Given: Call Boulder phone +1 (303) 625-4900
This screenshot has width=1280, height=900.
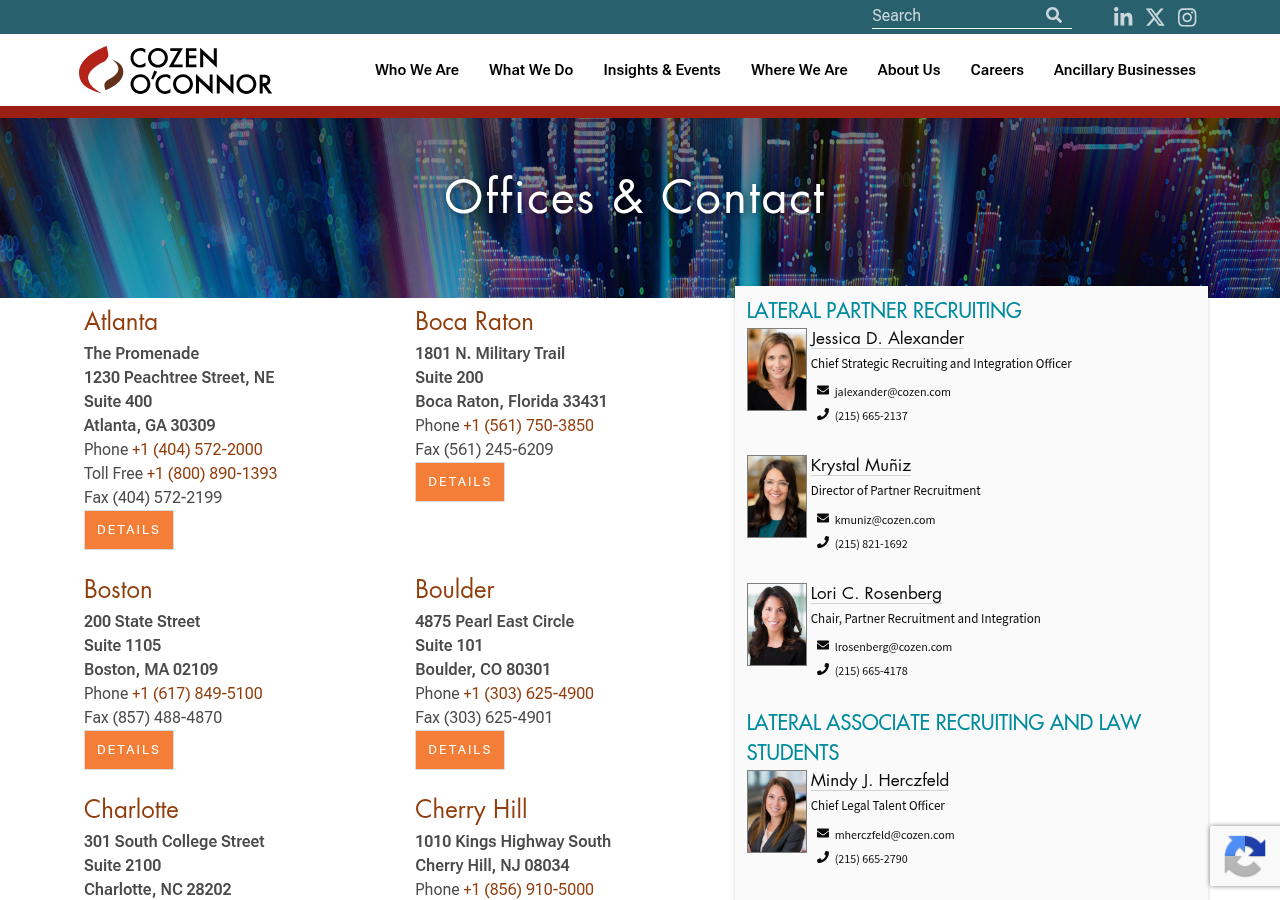Looking at the screenshot, I should pyautogui.click(x=528, y=694).
